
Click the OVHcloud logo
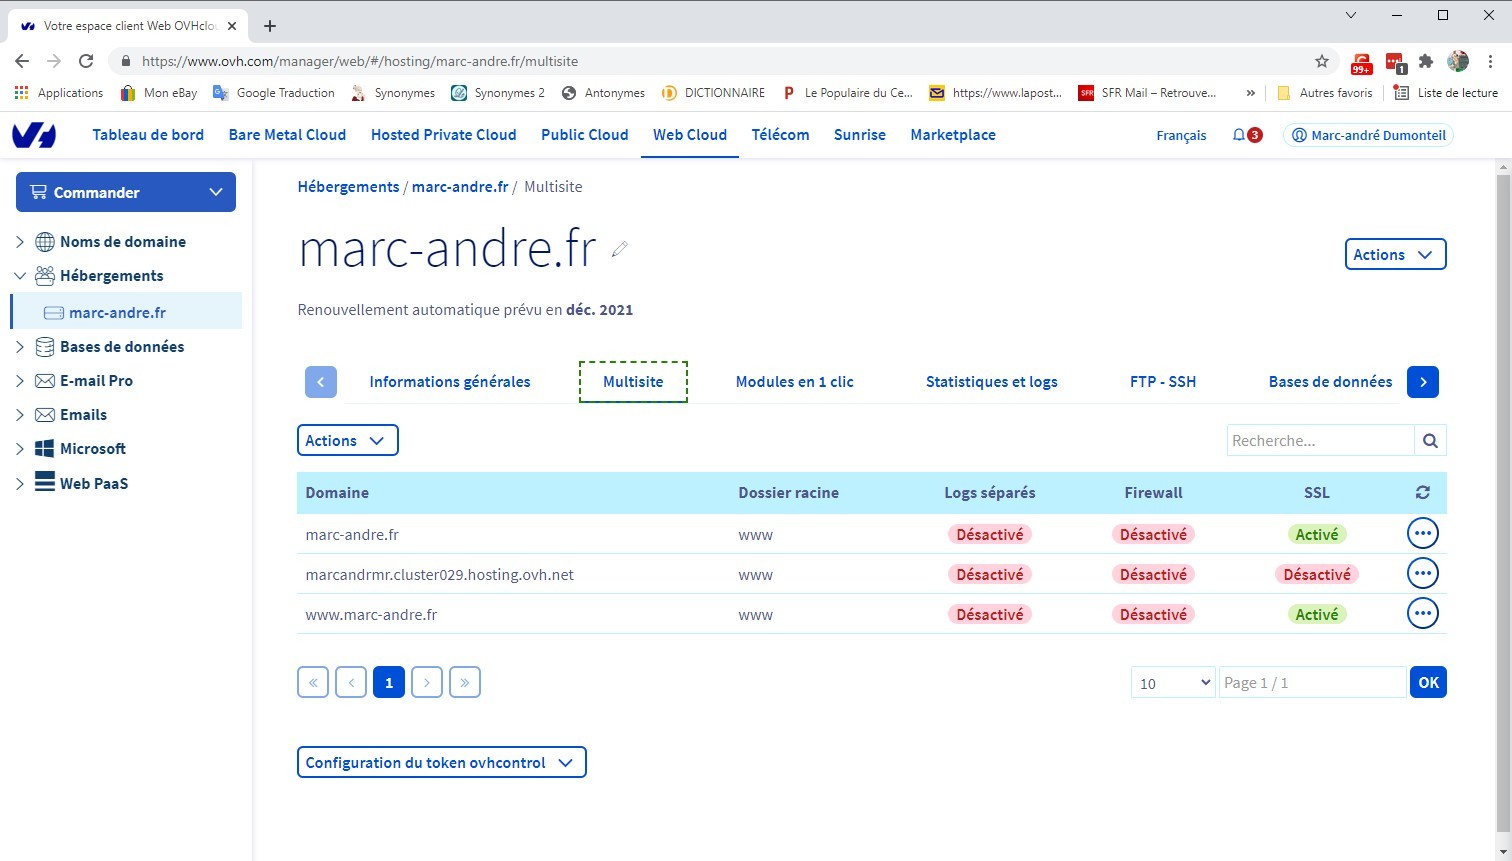[x=34, y=135]
